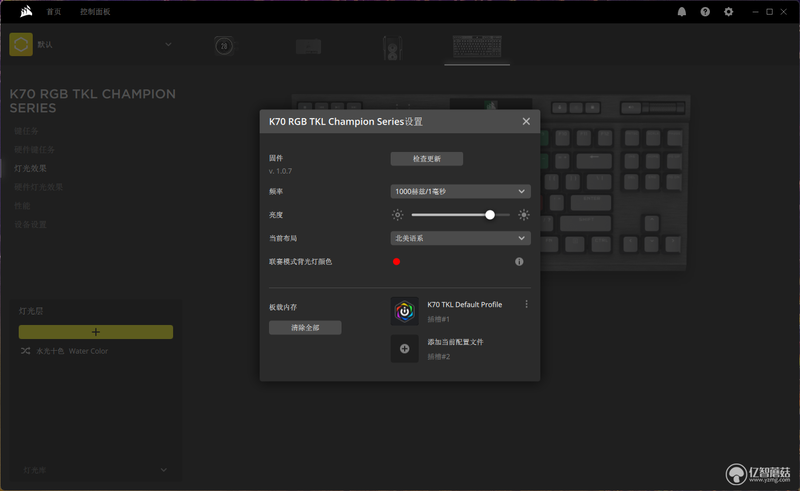Select the PC case device icon

point(392,48)
